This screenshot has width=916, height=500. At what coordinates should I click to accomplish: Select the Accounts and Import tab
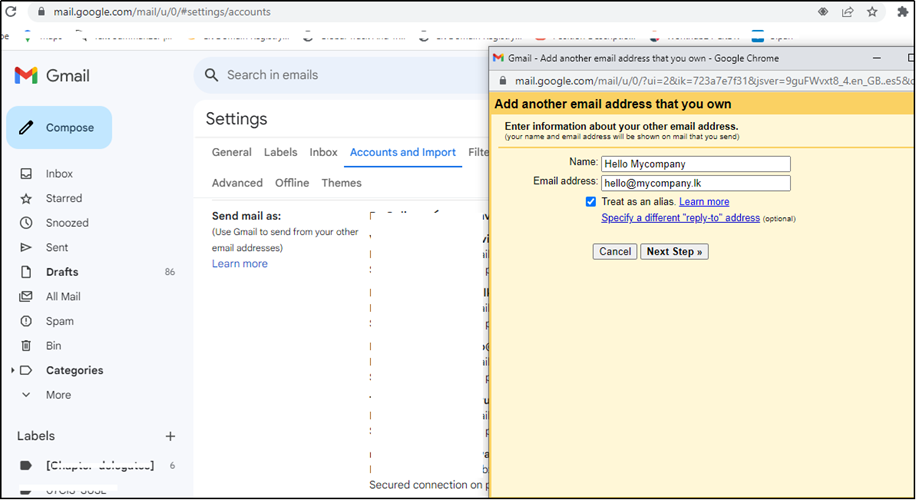403,152
